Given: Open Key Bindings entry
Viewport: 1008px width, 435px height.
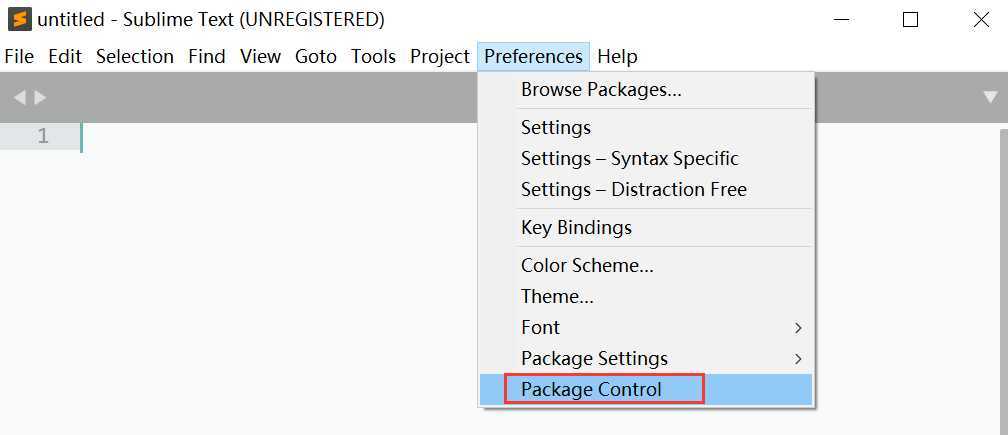Looking at the screenshot, I should (x=646, y=227).
